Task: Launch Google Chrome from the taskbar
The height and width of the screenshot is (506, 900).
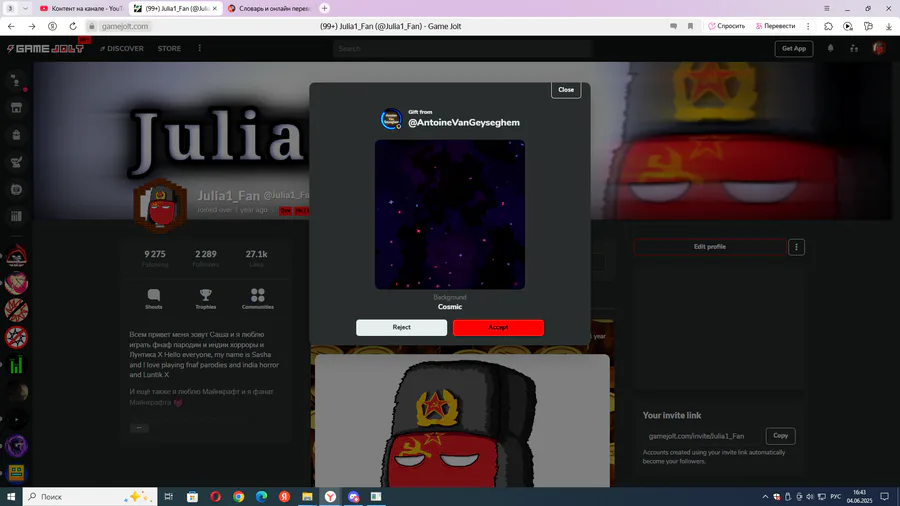Action: coord(238,497)
